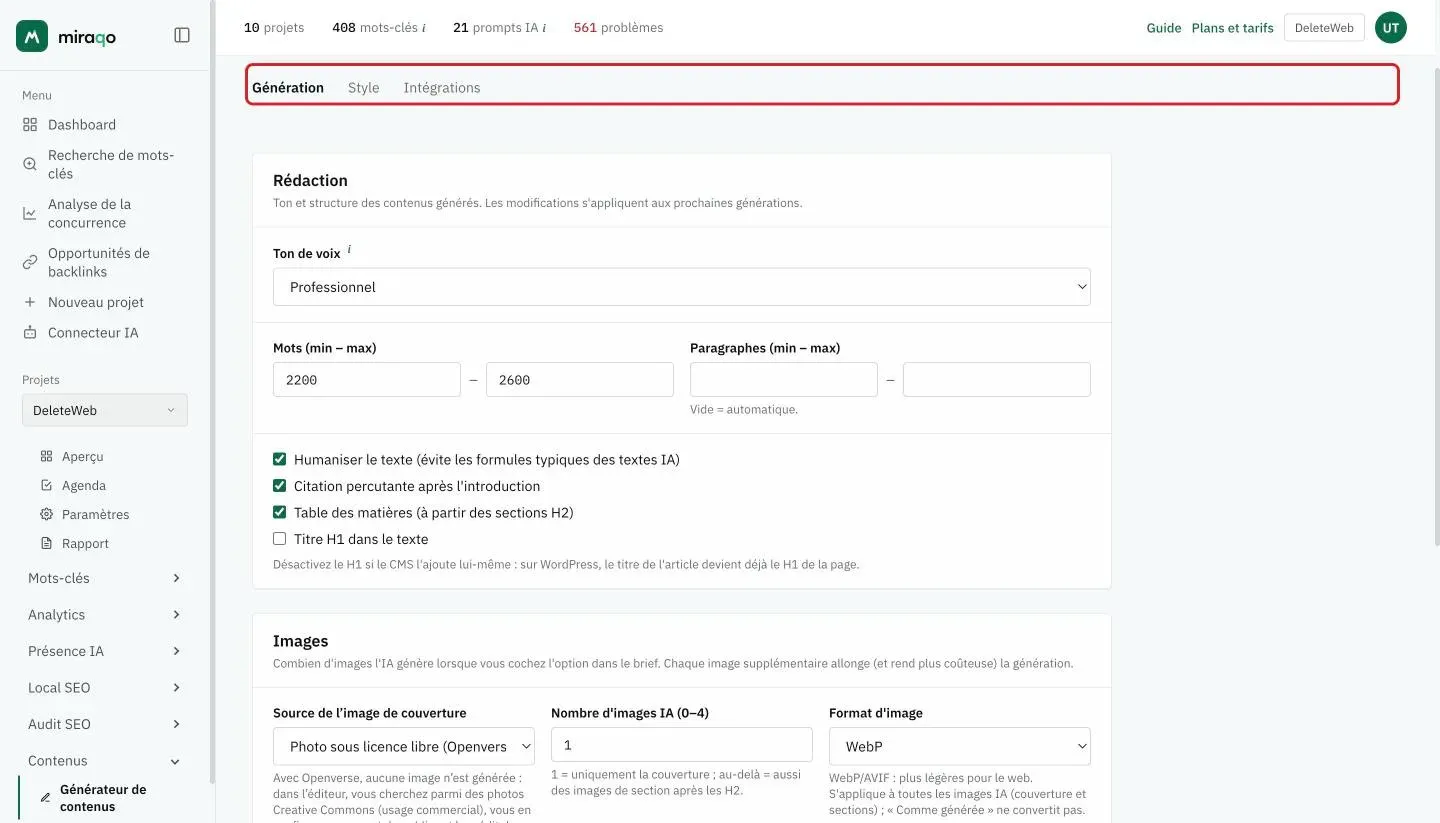The width and height of the screenshot is (1440, 823).
Task: Uncheck Humaniser le texte checkbox
Action: point(280,460)
